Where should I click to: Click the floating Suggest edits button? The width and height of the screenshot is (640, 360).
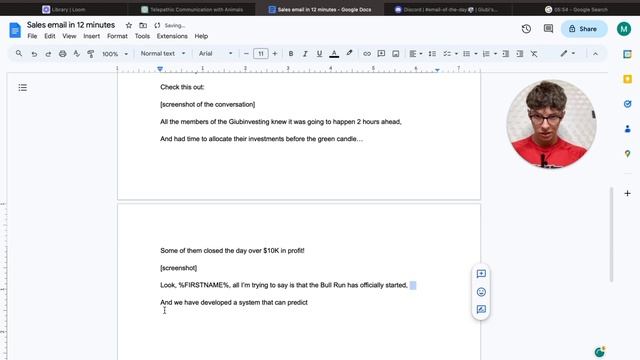pos(481,309)
